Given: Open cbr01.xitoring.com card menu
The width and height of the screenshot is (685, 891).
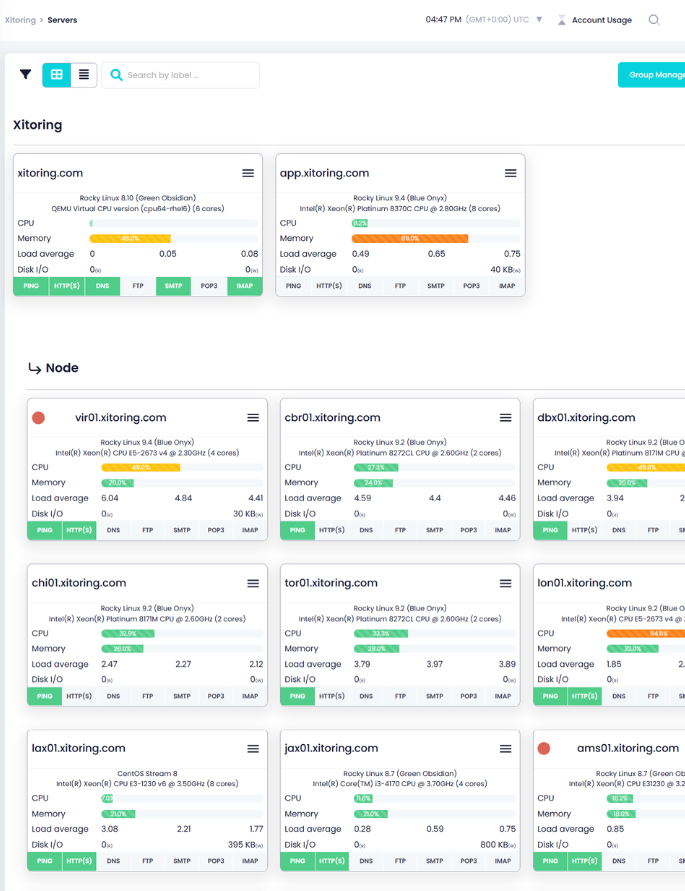Looking at the screenshot, I should (505, 418).
